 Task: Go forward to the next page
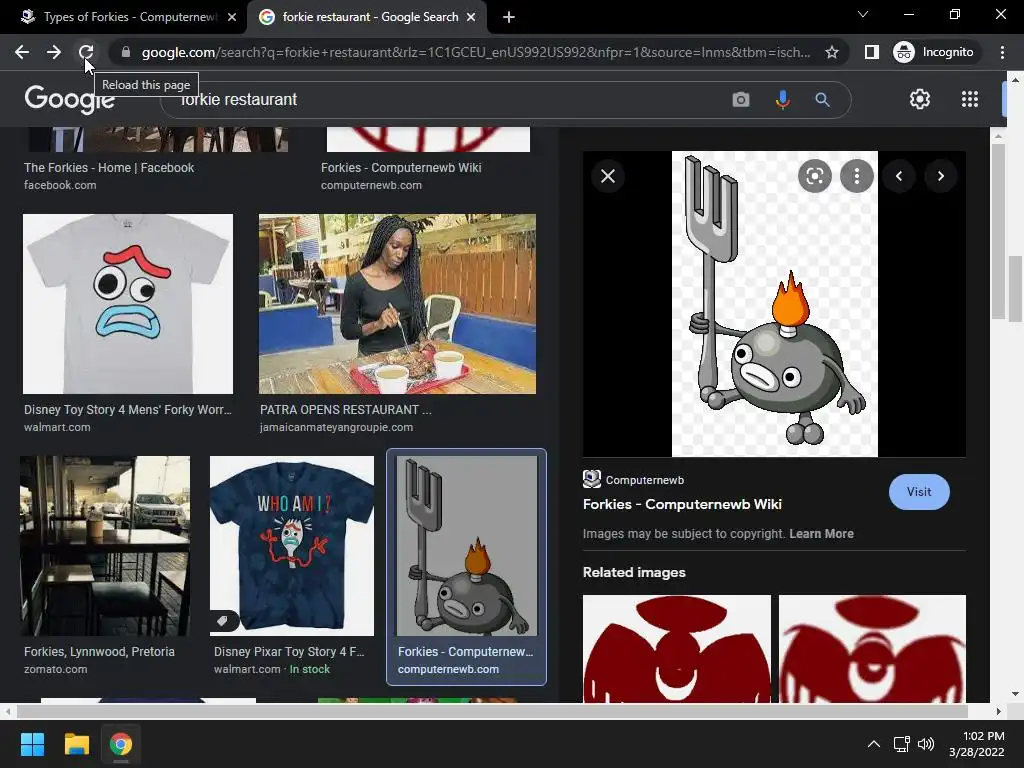tap(54, 52)
